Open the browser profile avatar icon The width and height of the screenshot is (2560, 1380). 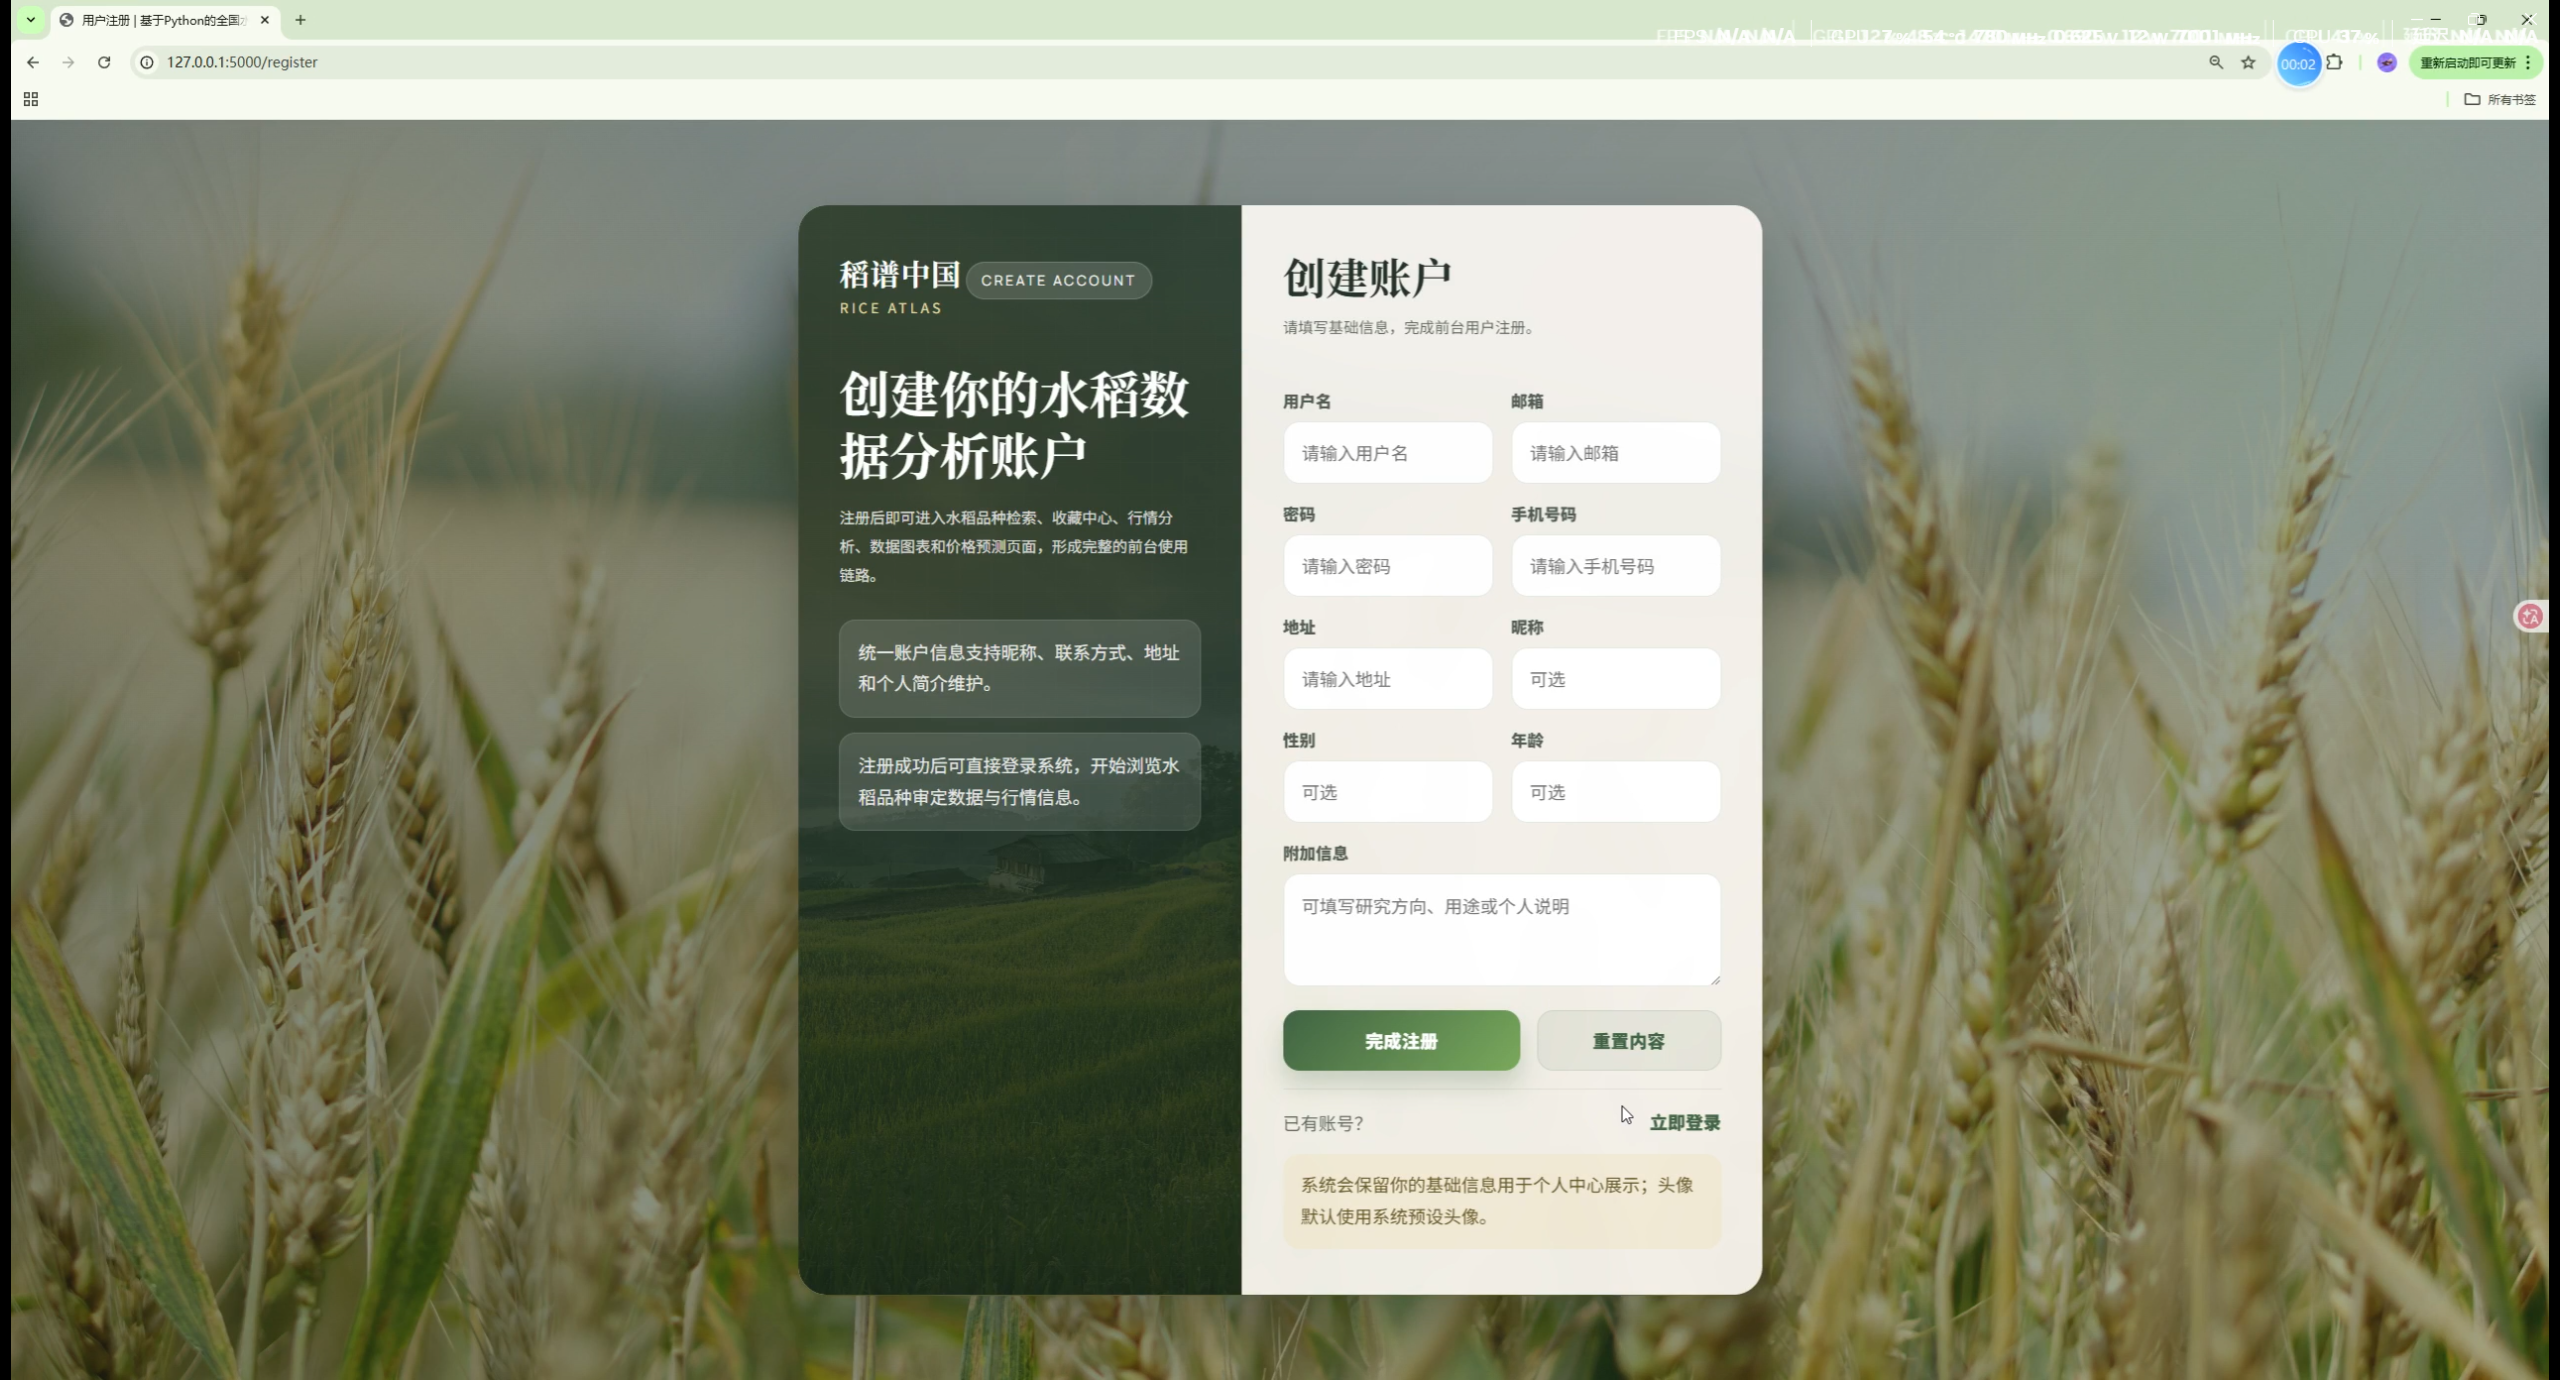coord(2387,62)
